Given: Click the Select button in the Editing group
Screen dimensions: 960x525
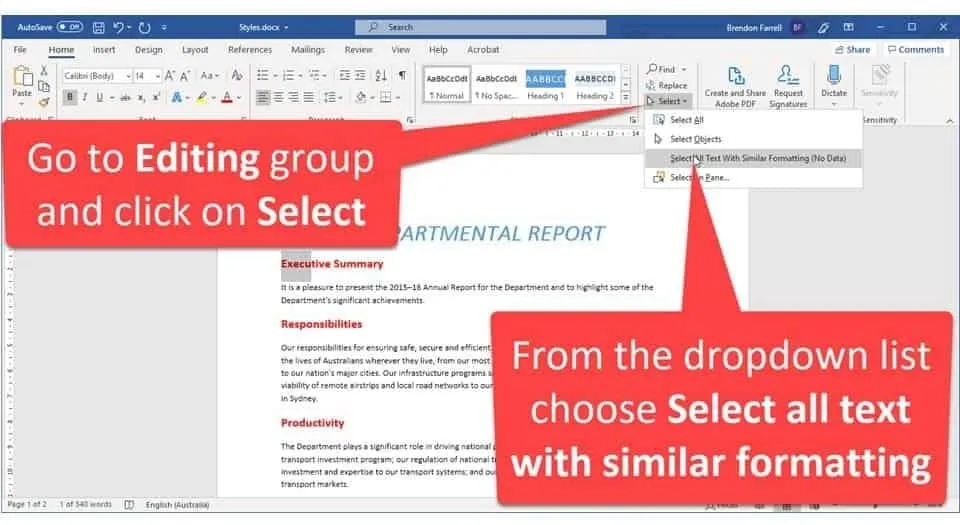Looking at the screenshot, I should point(667,101).
